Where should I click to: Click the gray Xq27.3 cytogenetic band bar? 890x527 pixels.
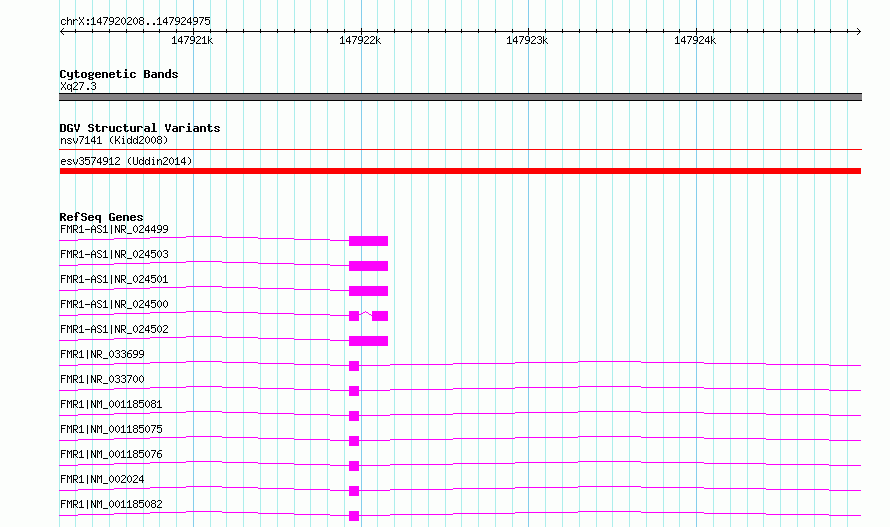(x=460, y=97)
